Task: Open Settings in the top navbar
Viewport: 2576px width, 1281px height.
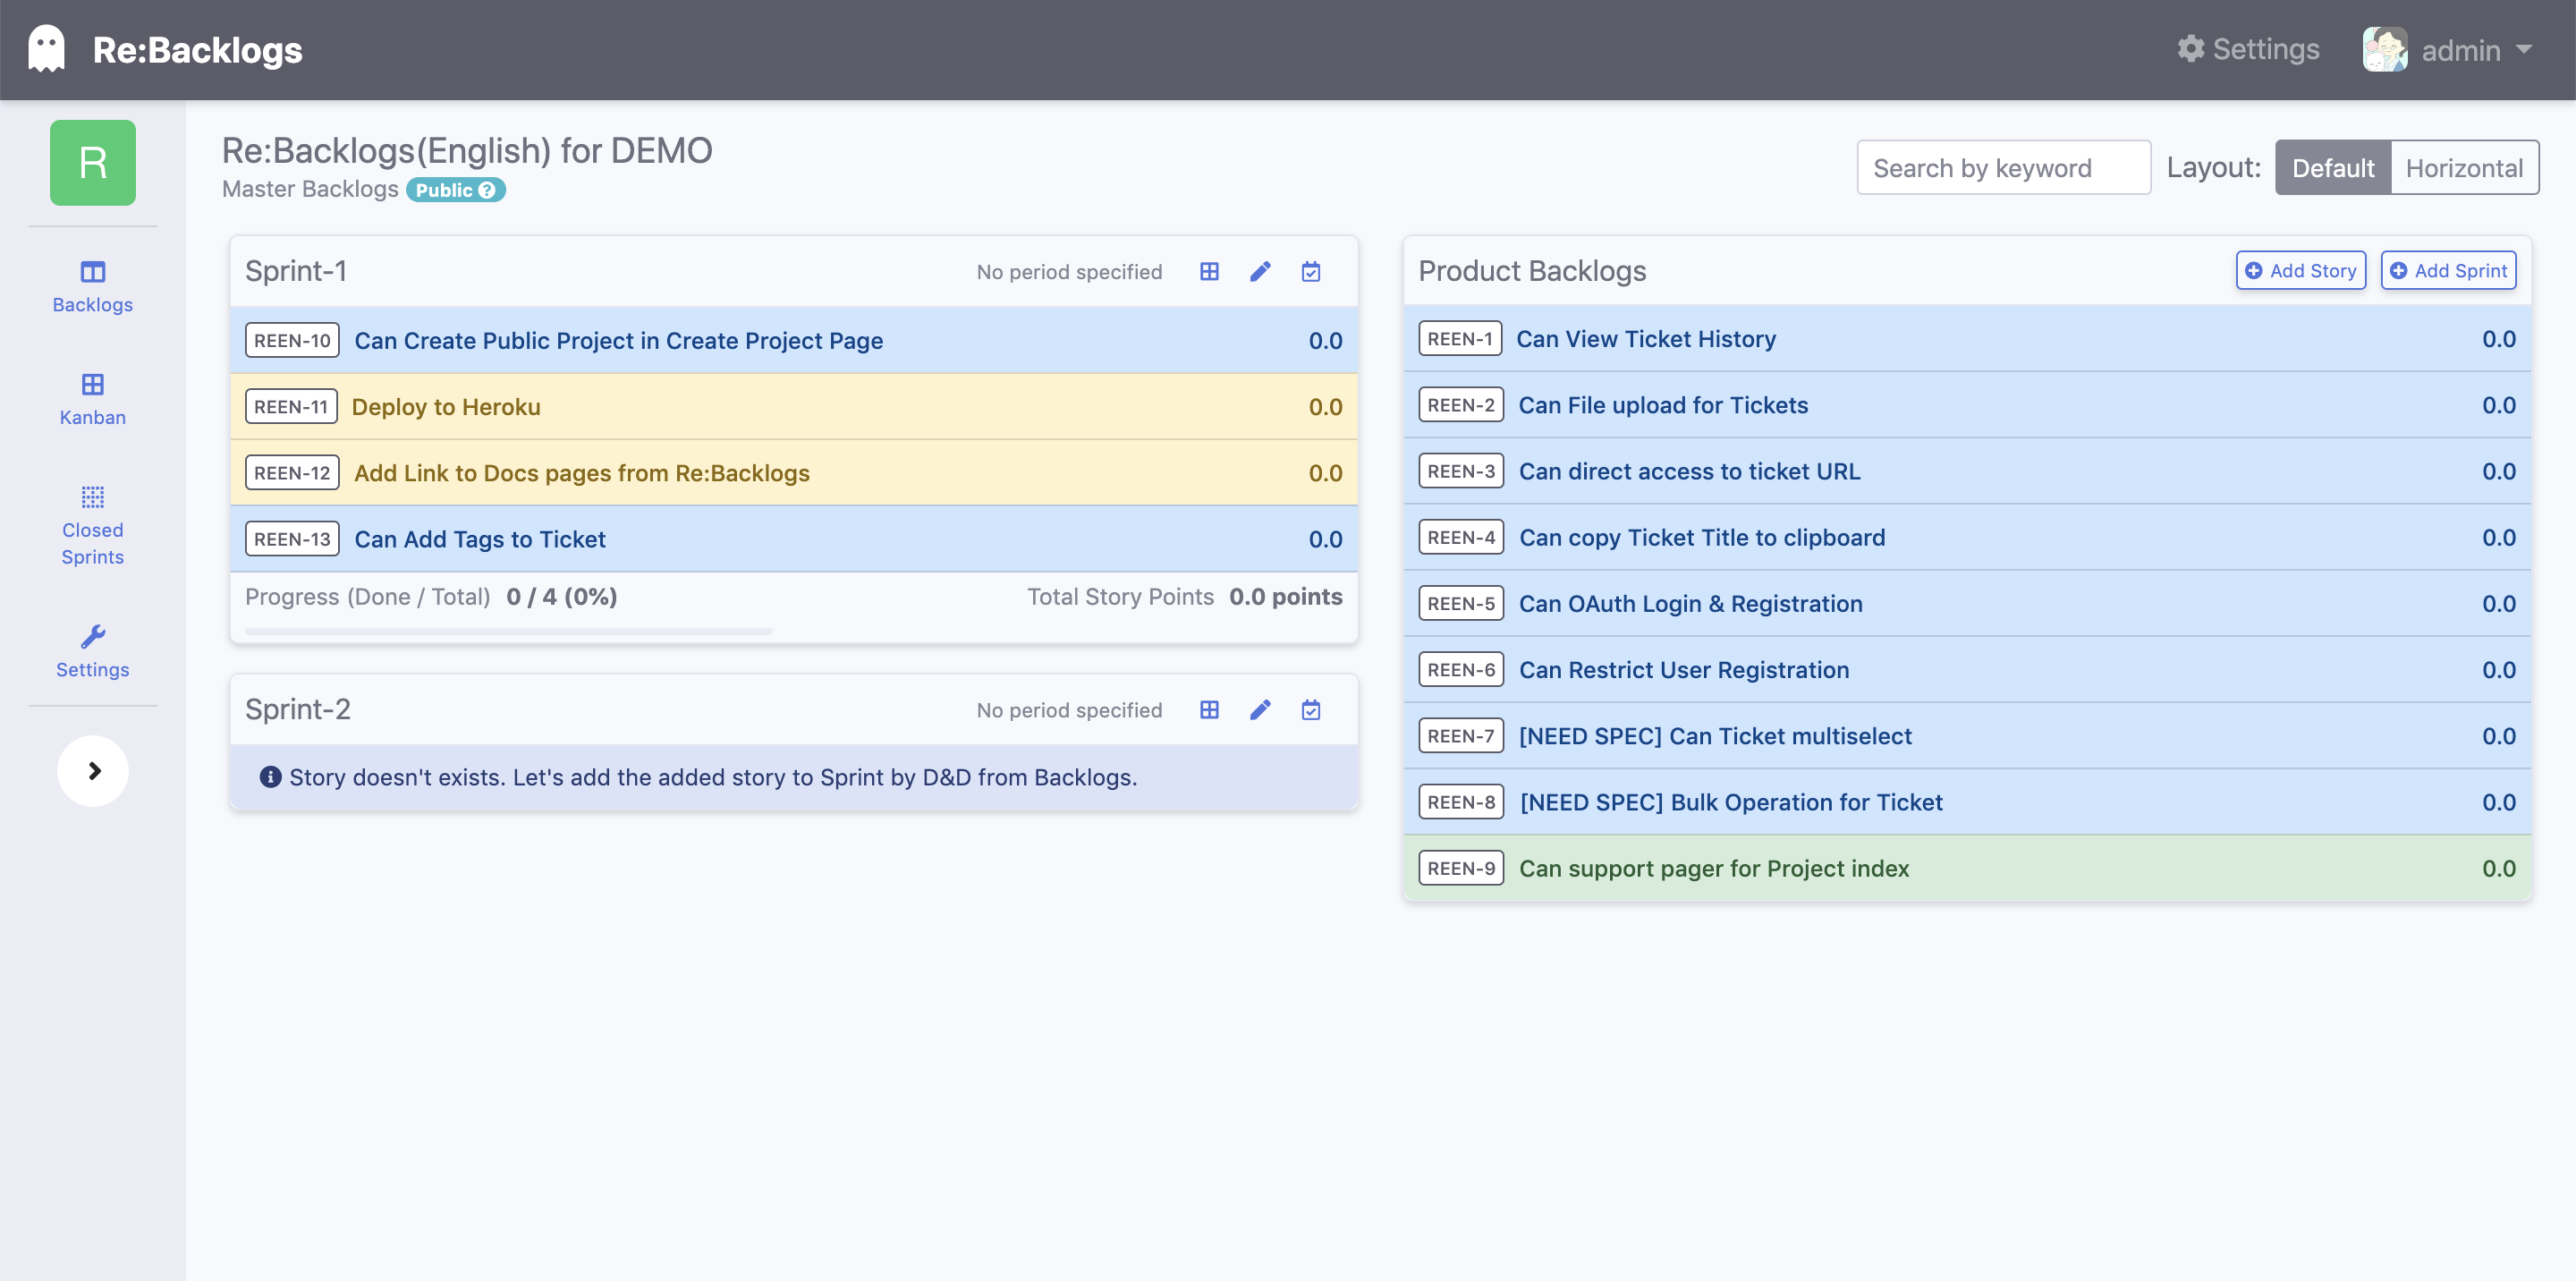Action: click(x=2248, y=49)
